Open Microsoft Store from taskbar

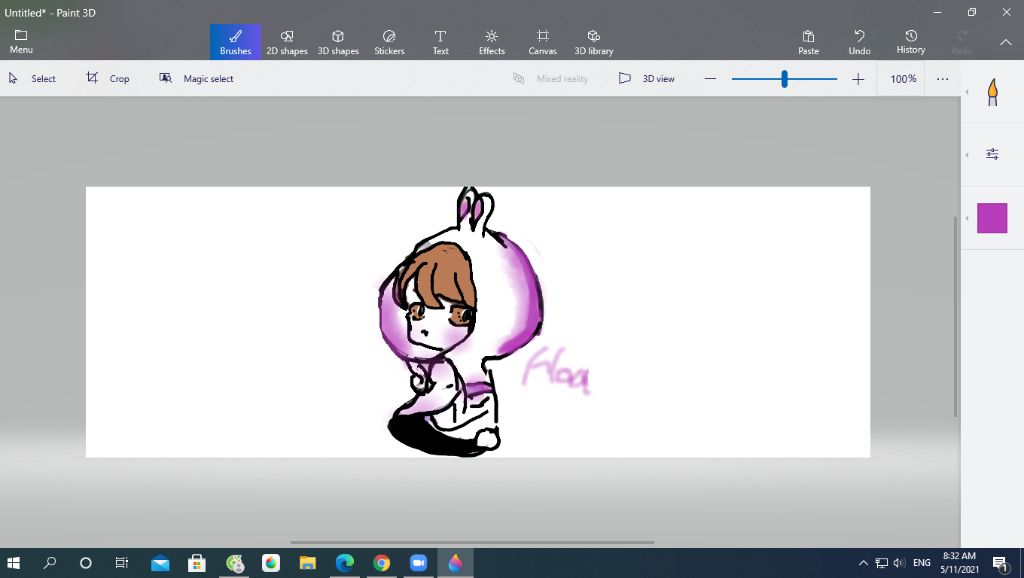pyautogui.click(x=197, y=563)
